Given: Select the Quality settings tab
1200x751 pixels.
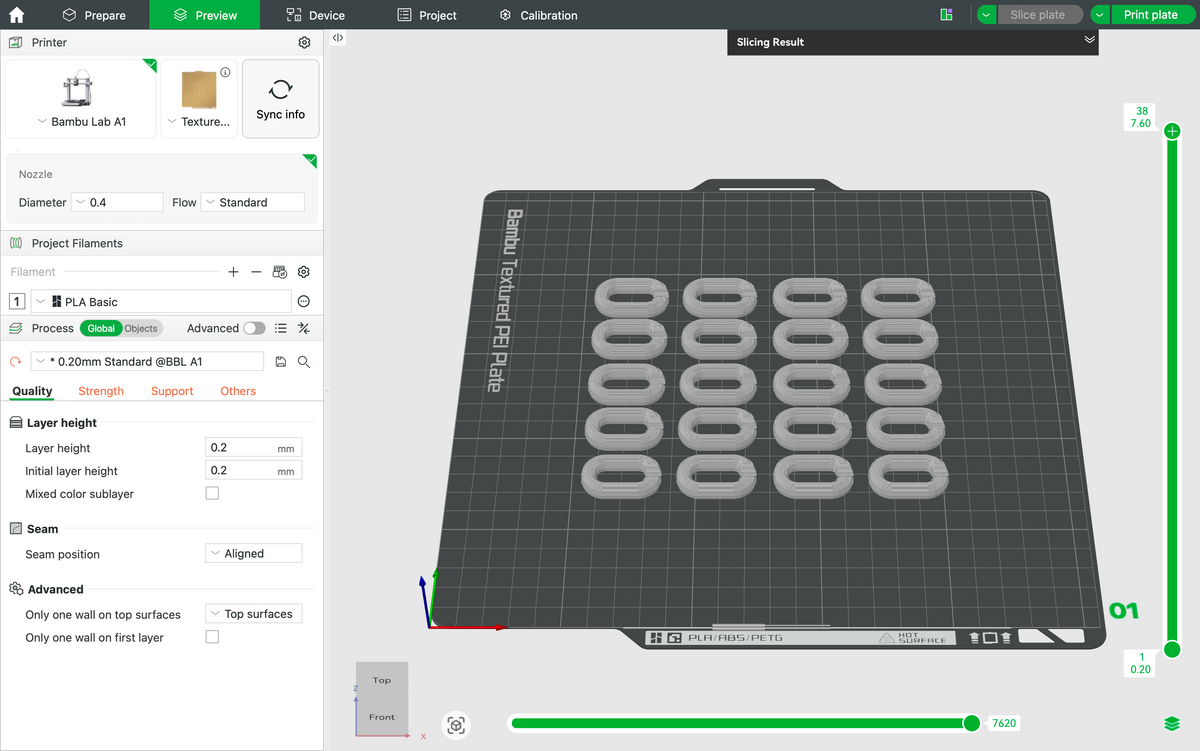Looking at the screenshot, I should [x=32, y=391].
